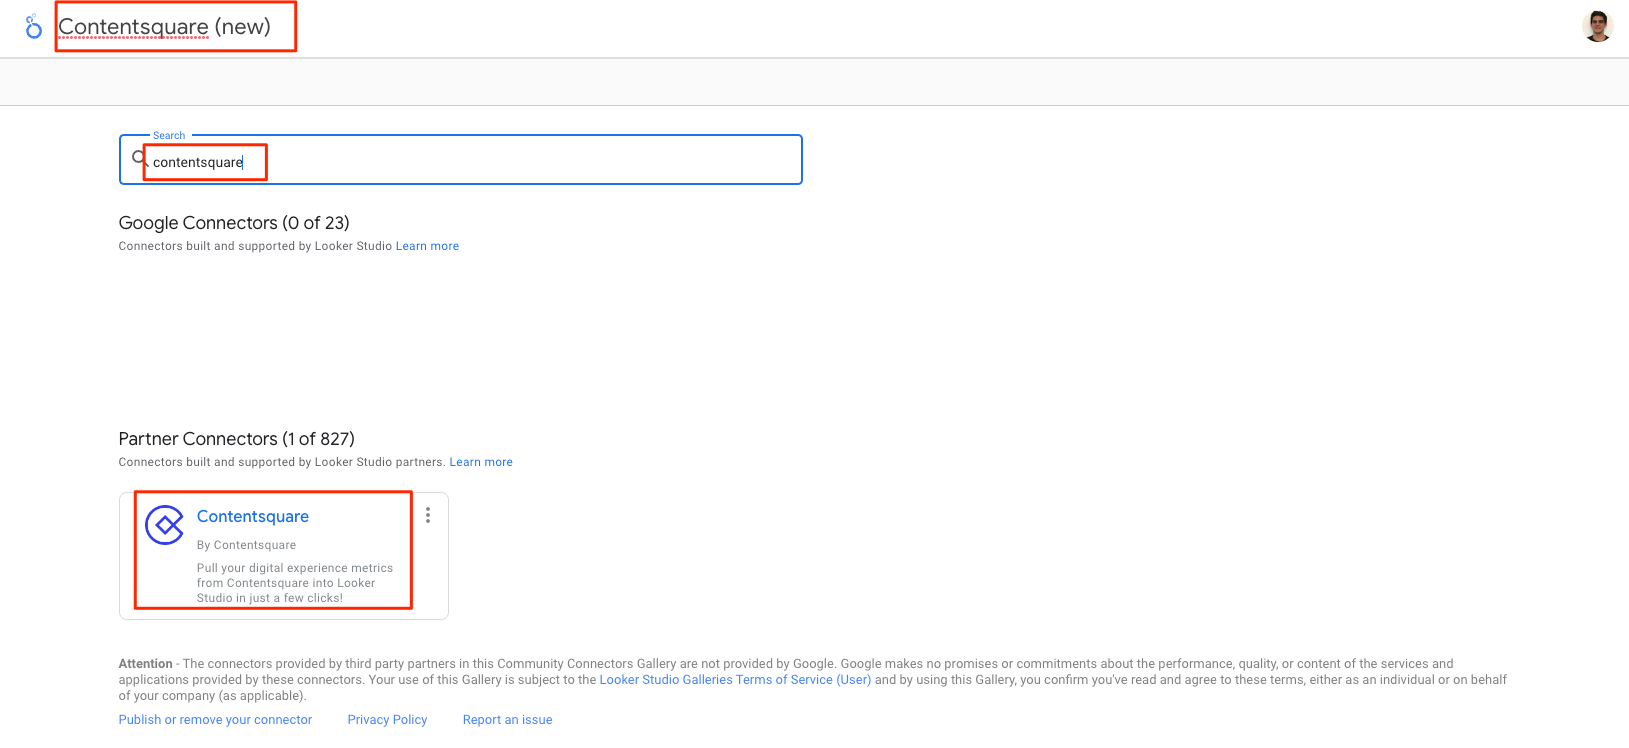The height and width of the screenshot is (748, 1629).
Task: Open Publish or remove your connector link
Action: (215, 720)
